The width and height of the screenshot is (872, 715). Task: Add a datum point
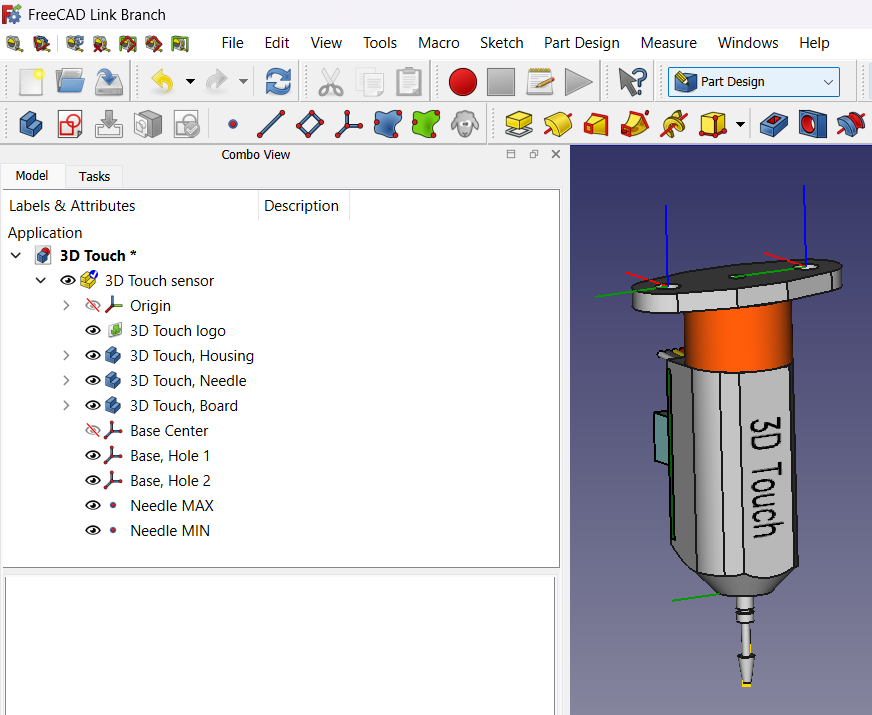click(x=233, y=124)
